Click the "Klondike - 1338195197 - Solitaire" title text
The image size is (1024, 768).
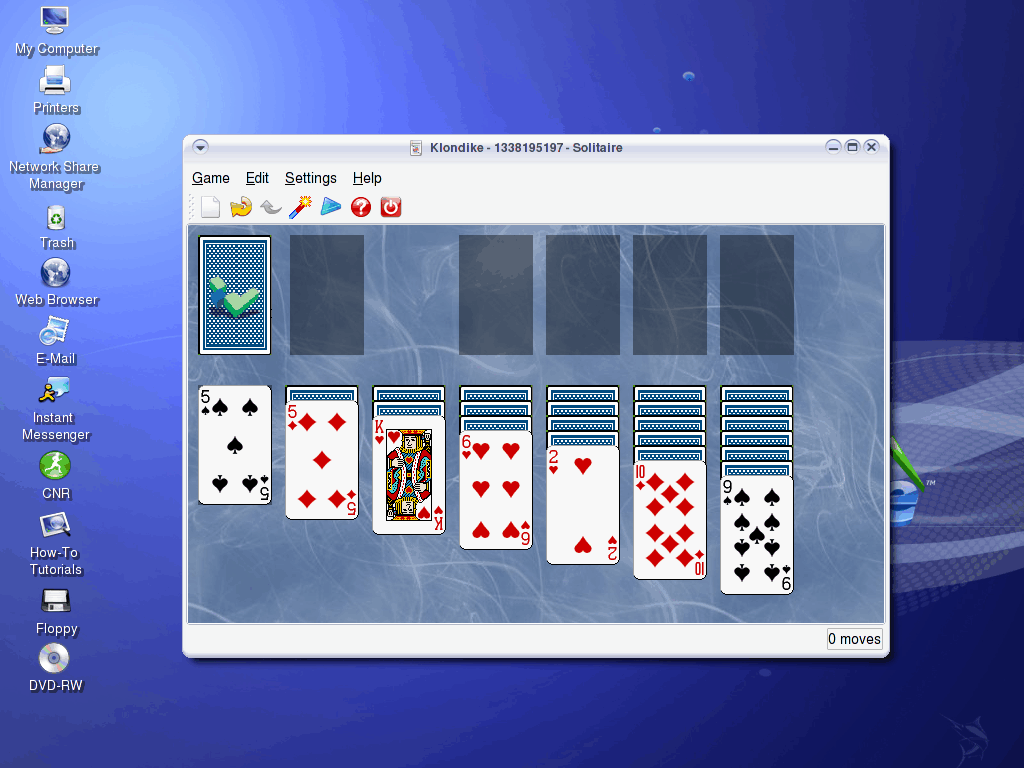(x=526, y=148)
